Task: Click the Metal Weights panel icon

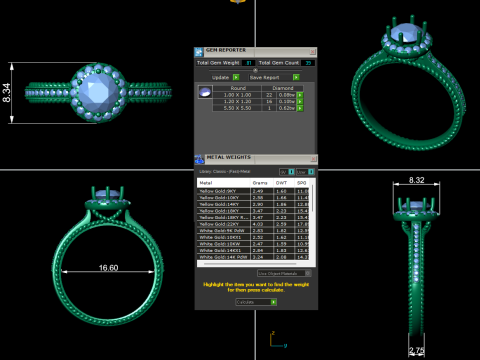Action: [199, 159]
